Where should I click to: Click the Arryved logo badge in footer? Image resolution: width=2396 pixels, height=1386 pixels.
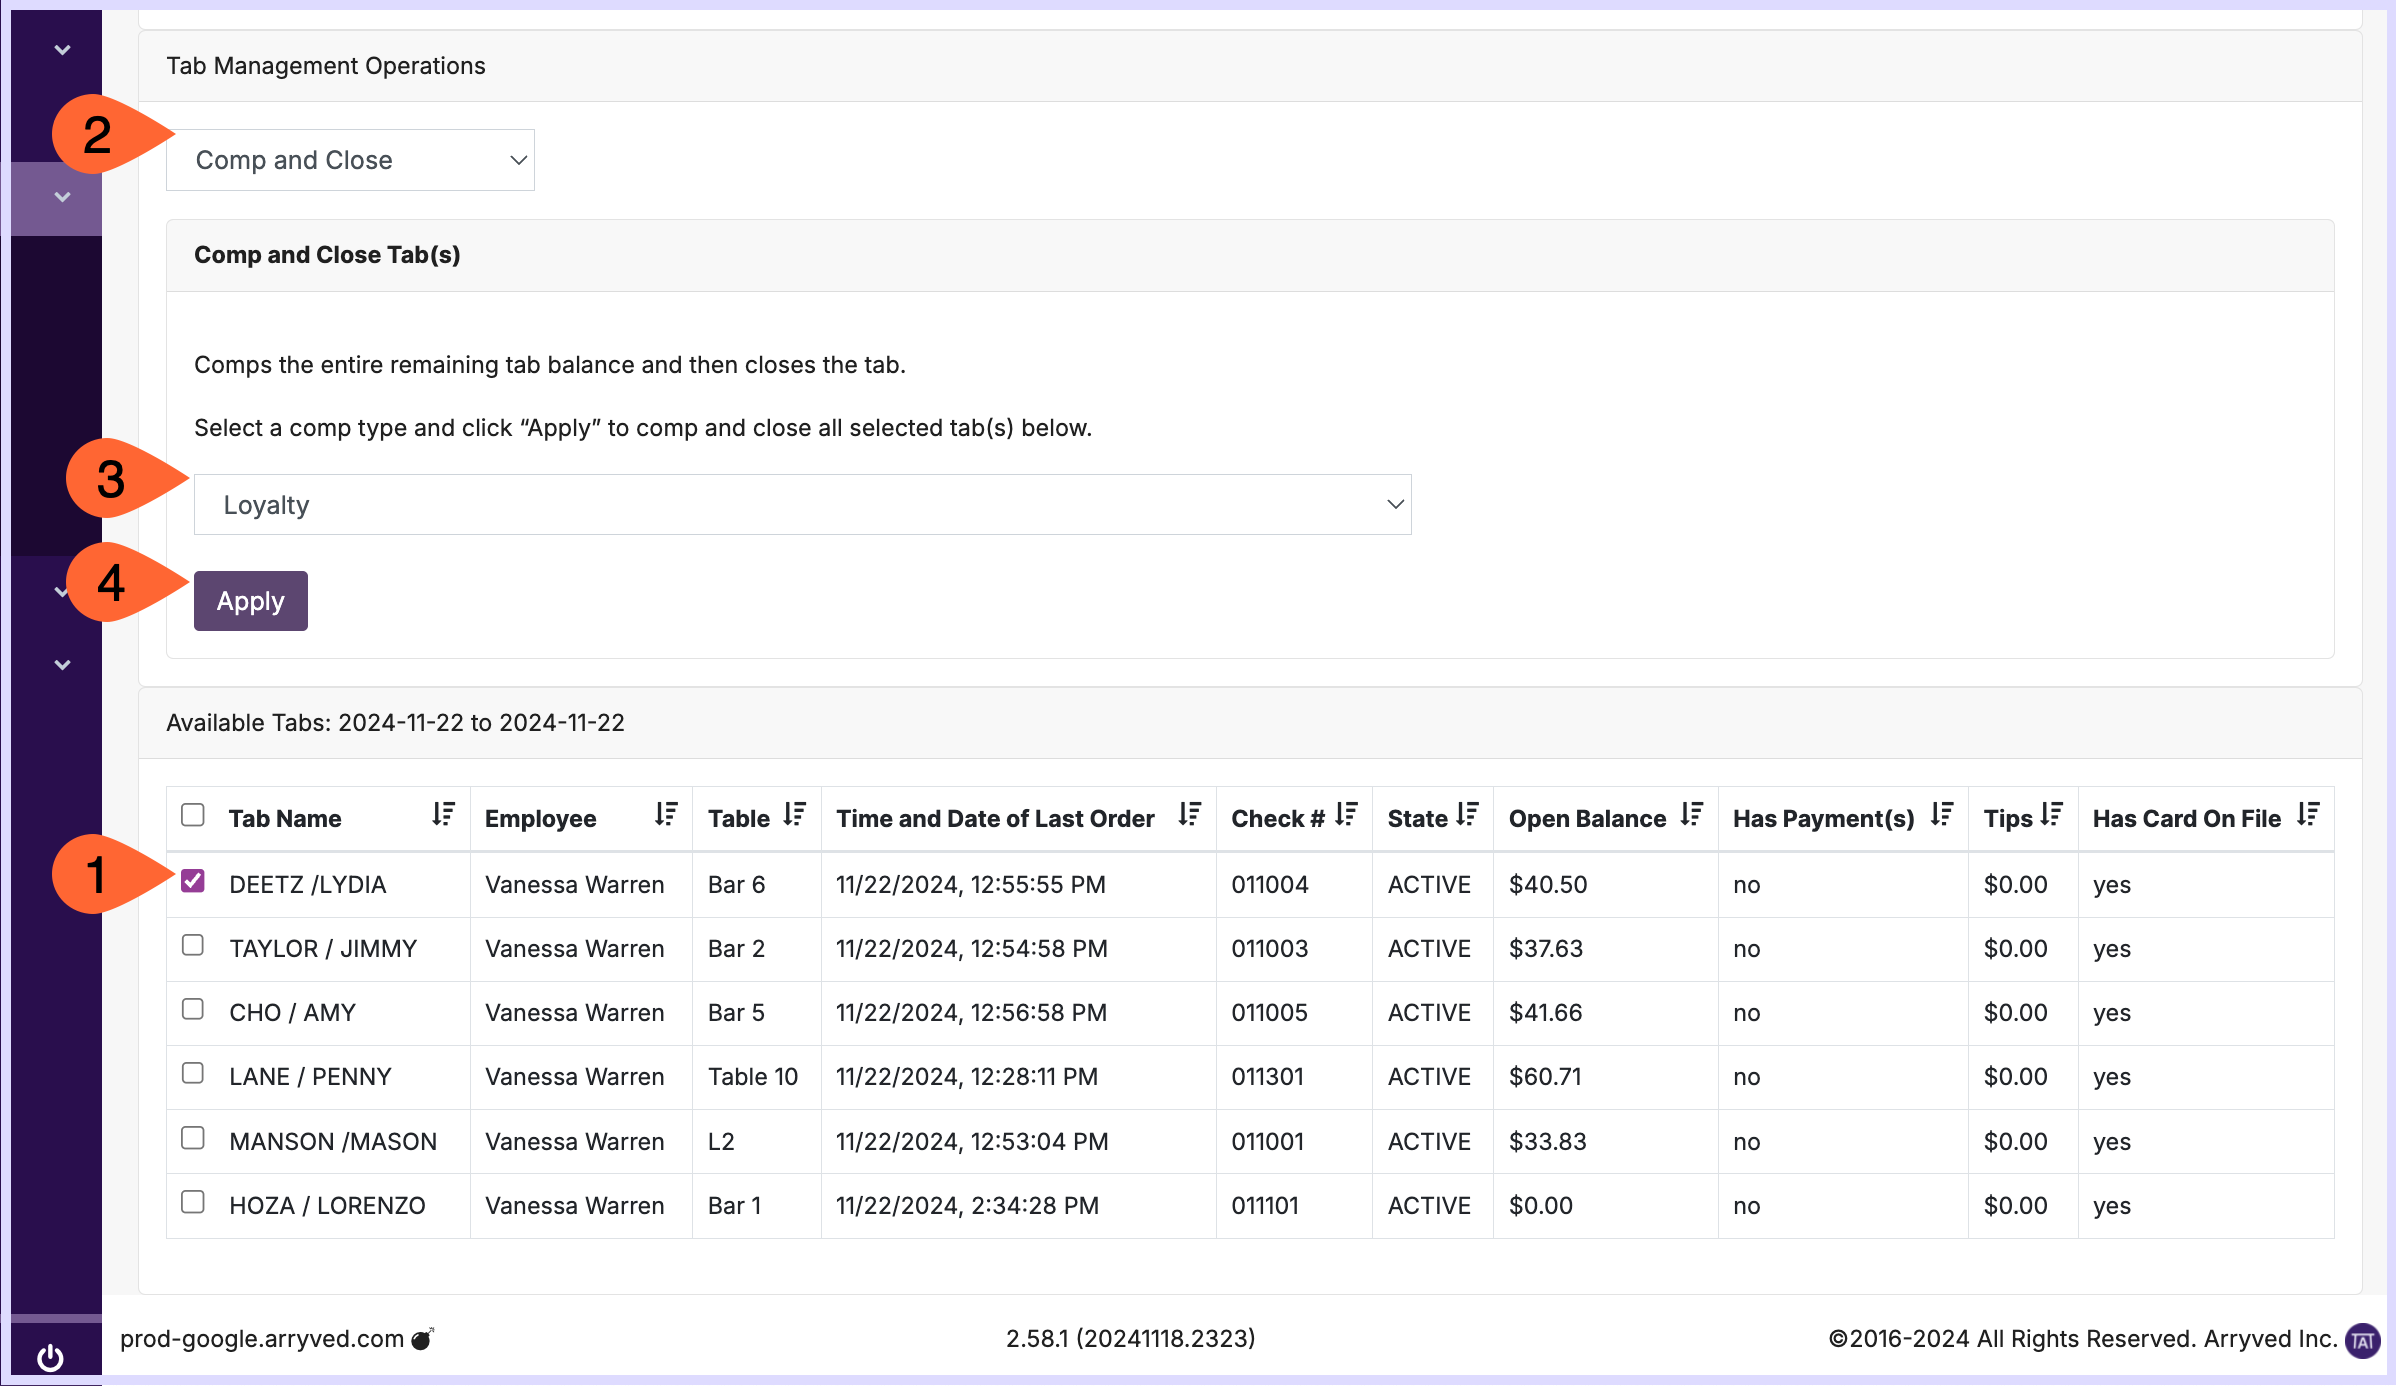click(2362, 1340)
